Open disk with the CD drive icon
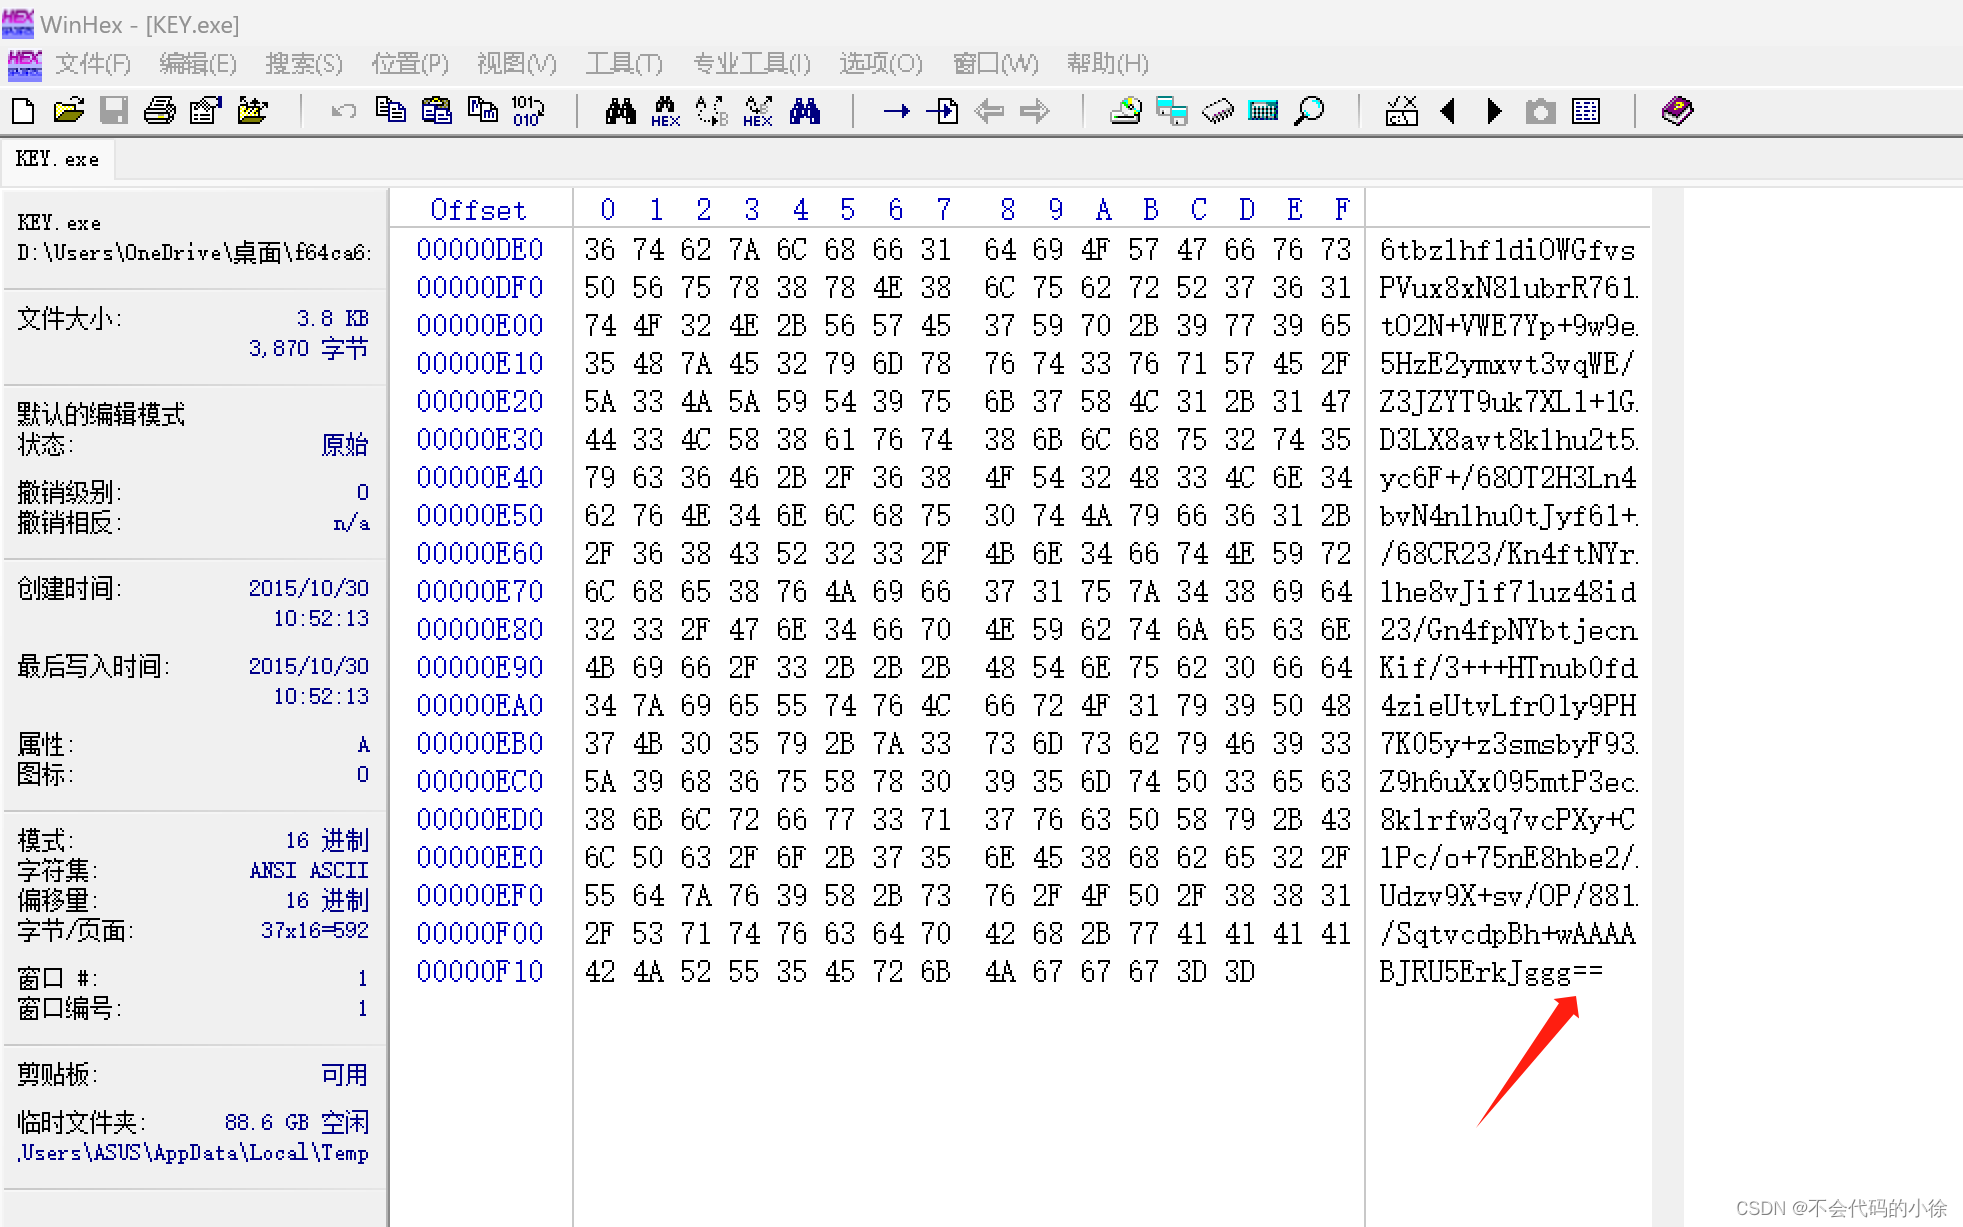This screenshot has width=1963, height=1227. click(x=1126, y=111)
